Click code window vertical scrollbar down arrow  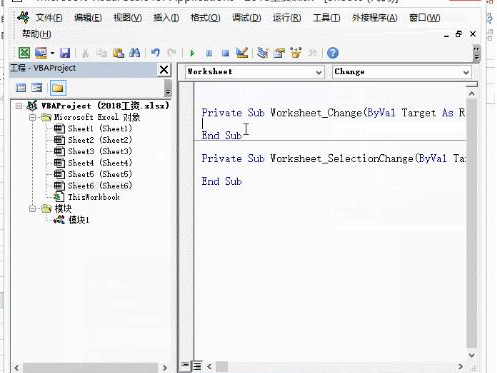471,355
